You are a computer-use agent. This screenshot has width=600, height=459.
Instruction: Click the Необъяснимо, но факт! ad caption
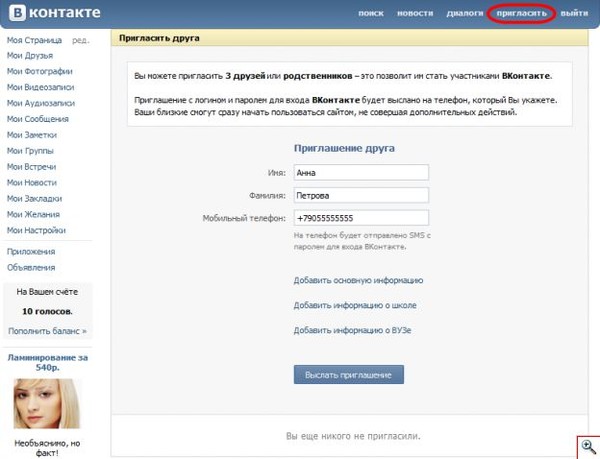[x=47, y=448]
